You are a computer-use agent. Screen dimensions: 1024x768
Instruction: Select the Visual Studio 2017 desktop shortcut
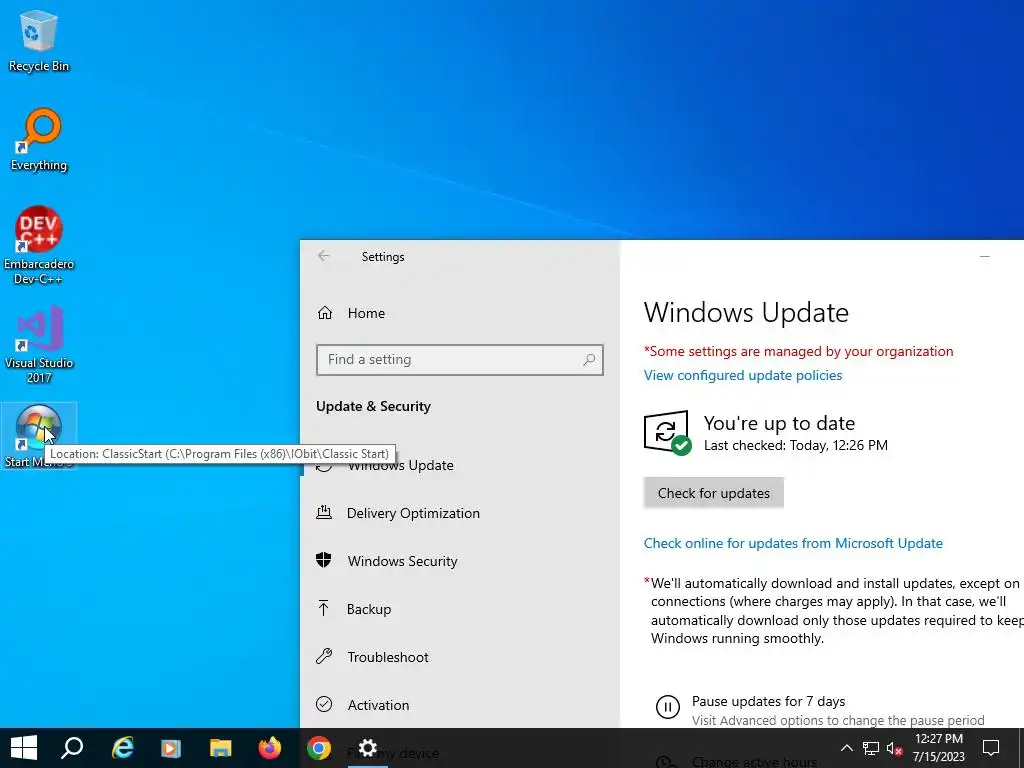(x=39, y=344)
